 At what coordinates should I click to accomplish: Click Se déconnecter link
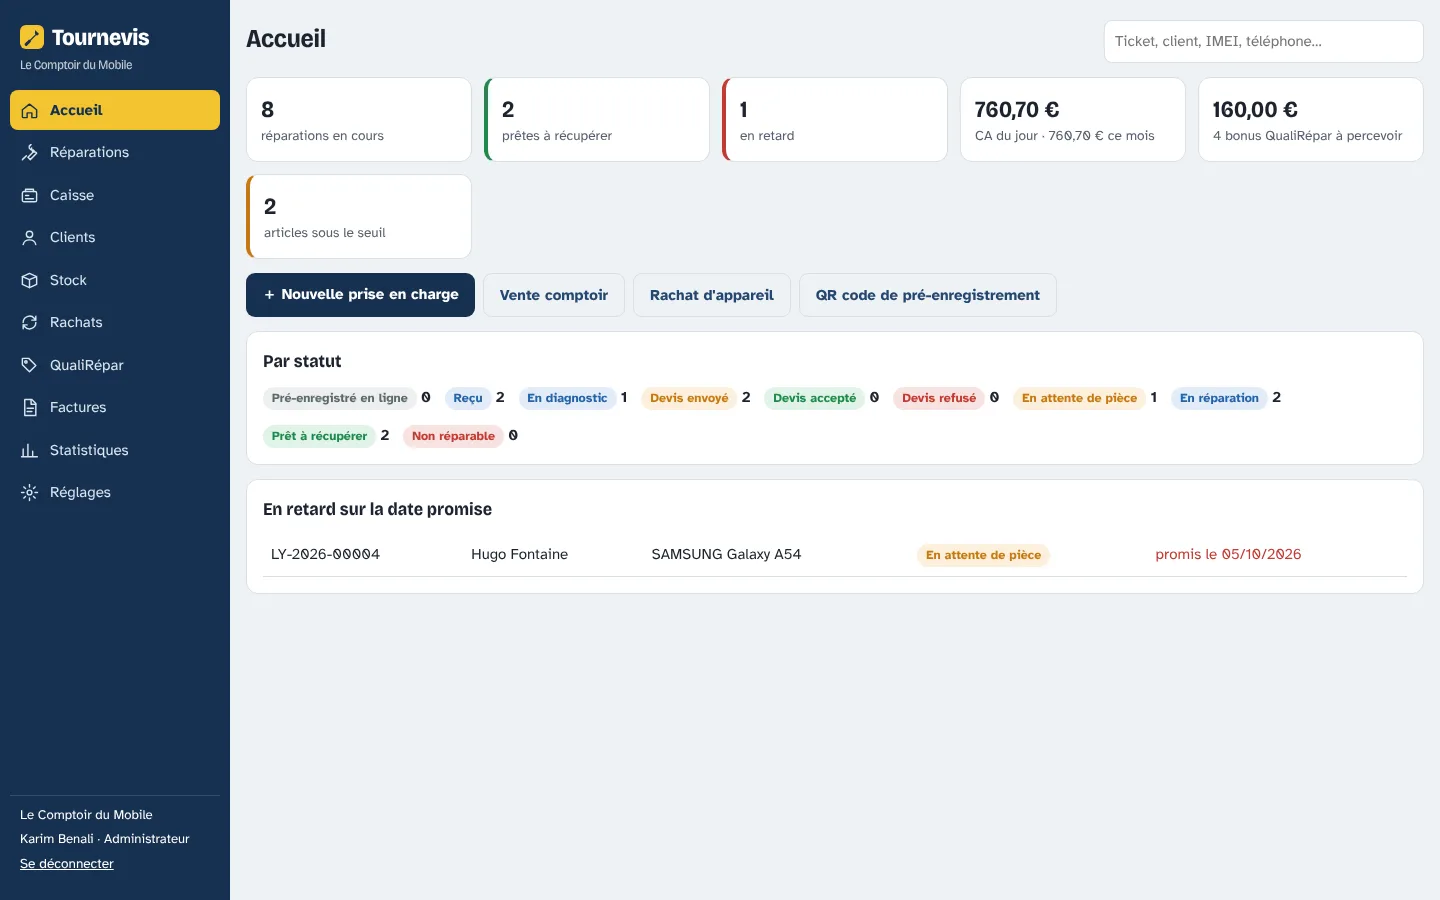pyautogui.click(x=67, y=864)
